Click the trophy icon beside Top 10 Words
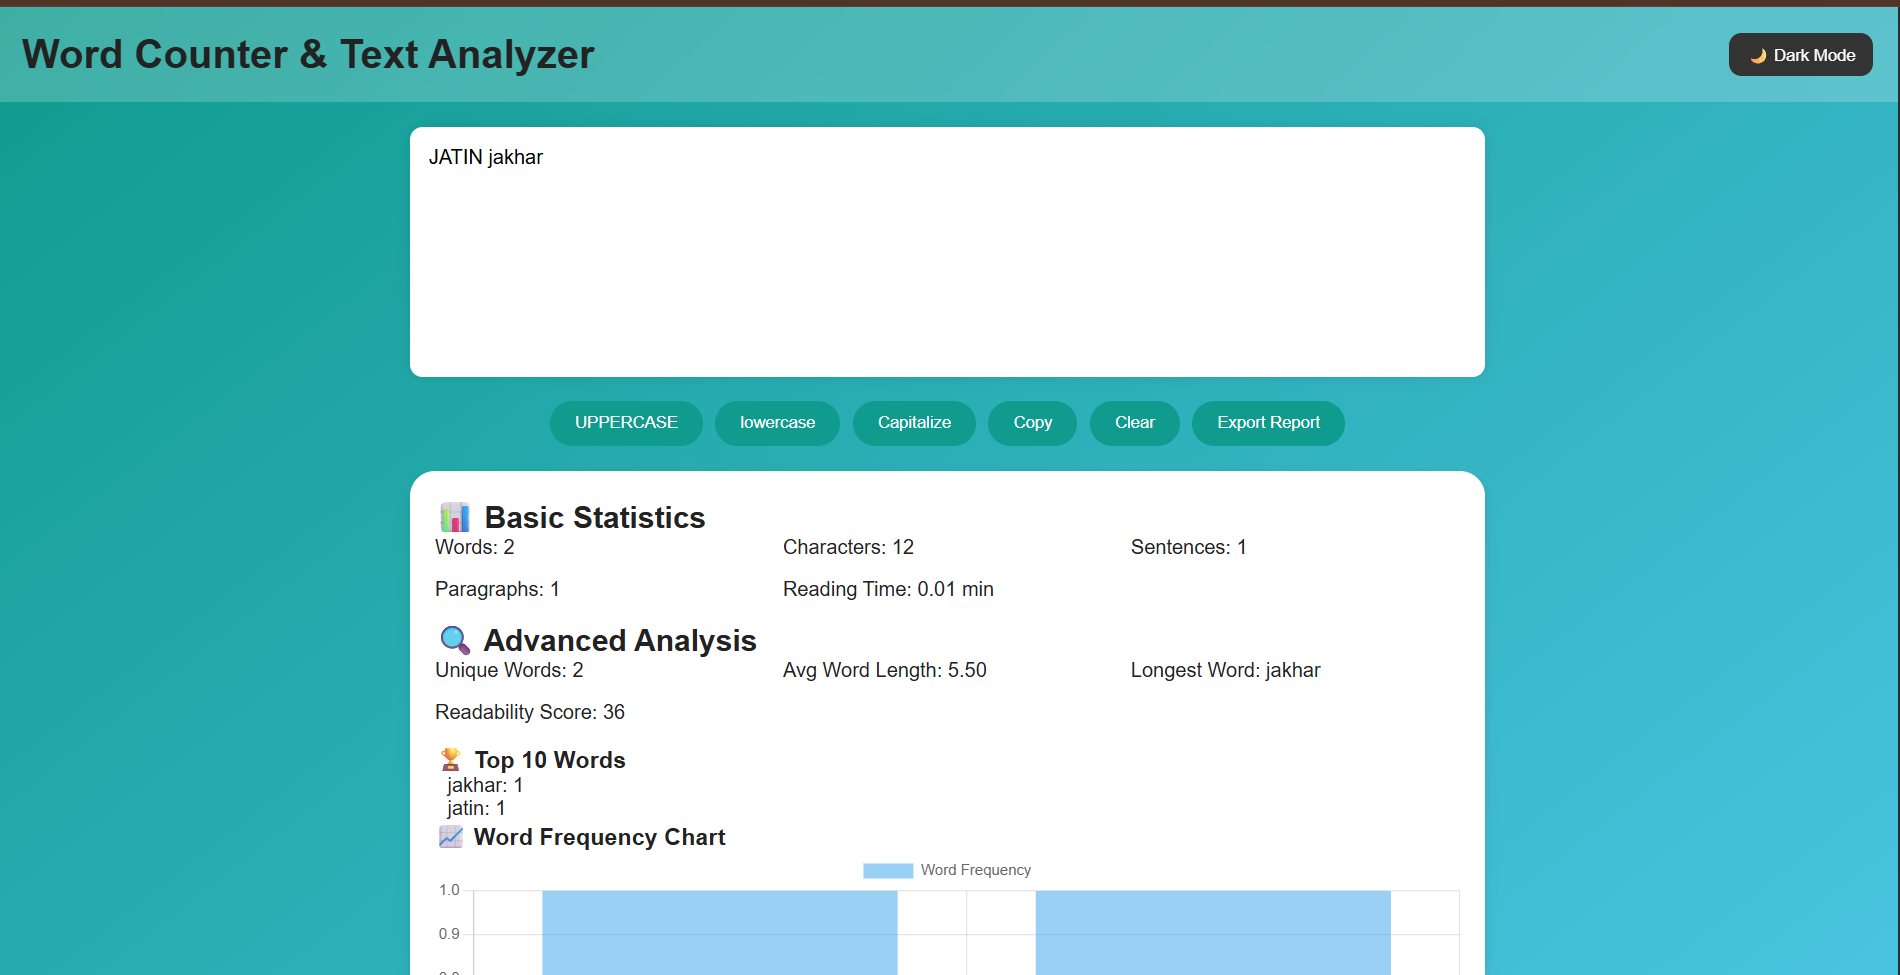 (451, 759)
